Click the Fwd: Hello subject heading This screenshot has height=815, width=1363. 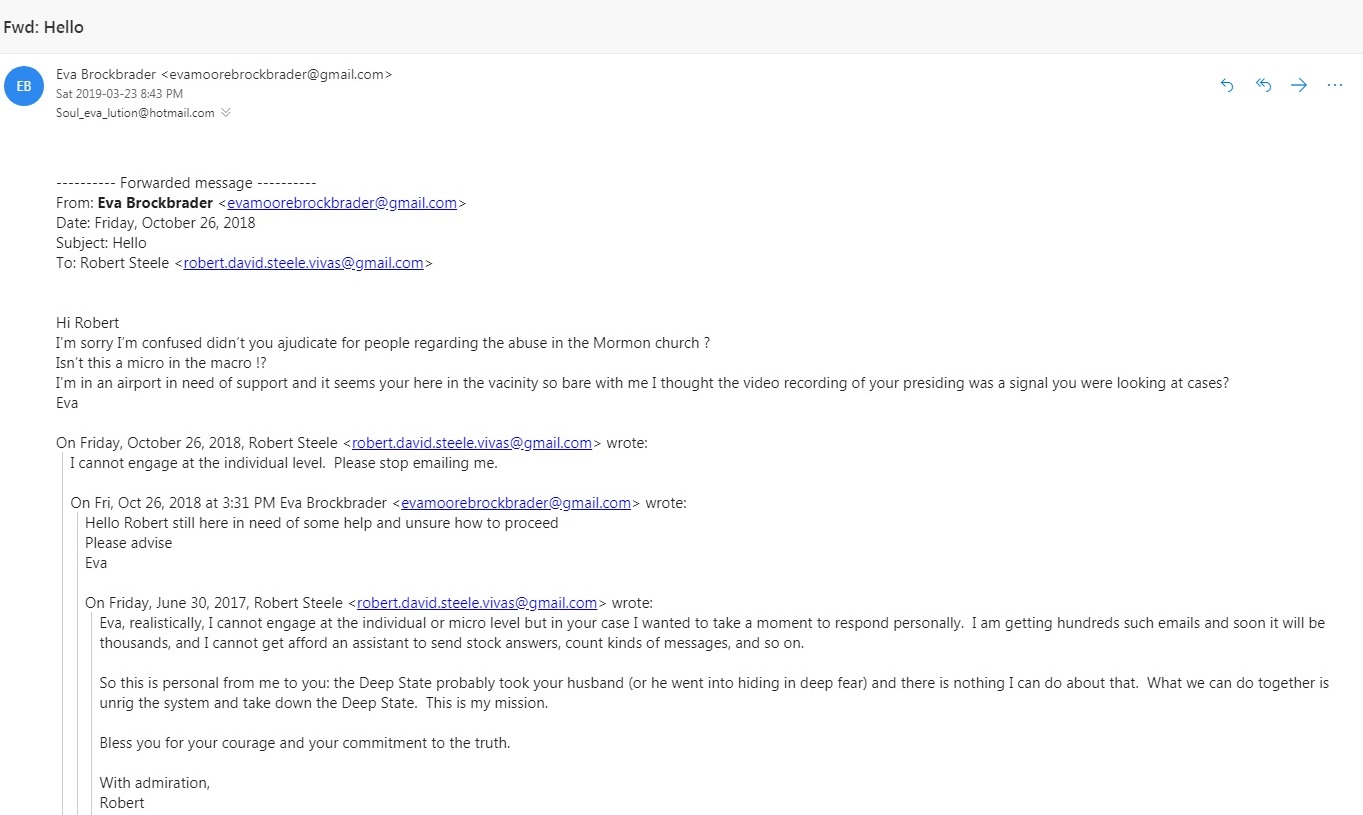click(x=44, y=27)
